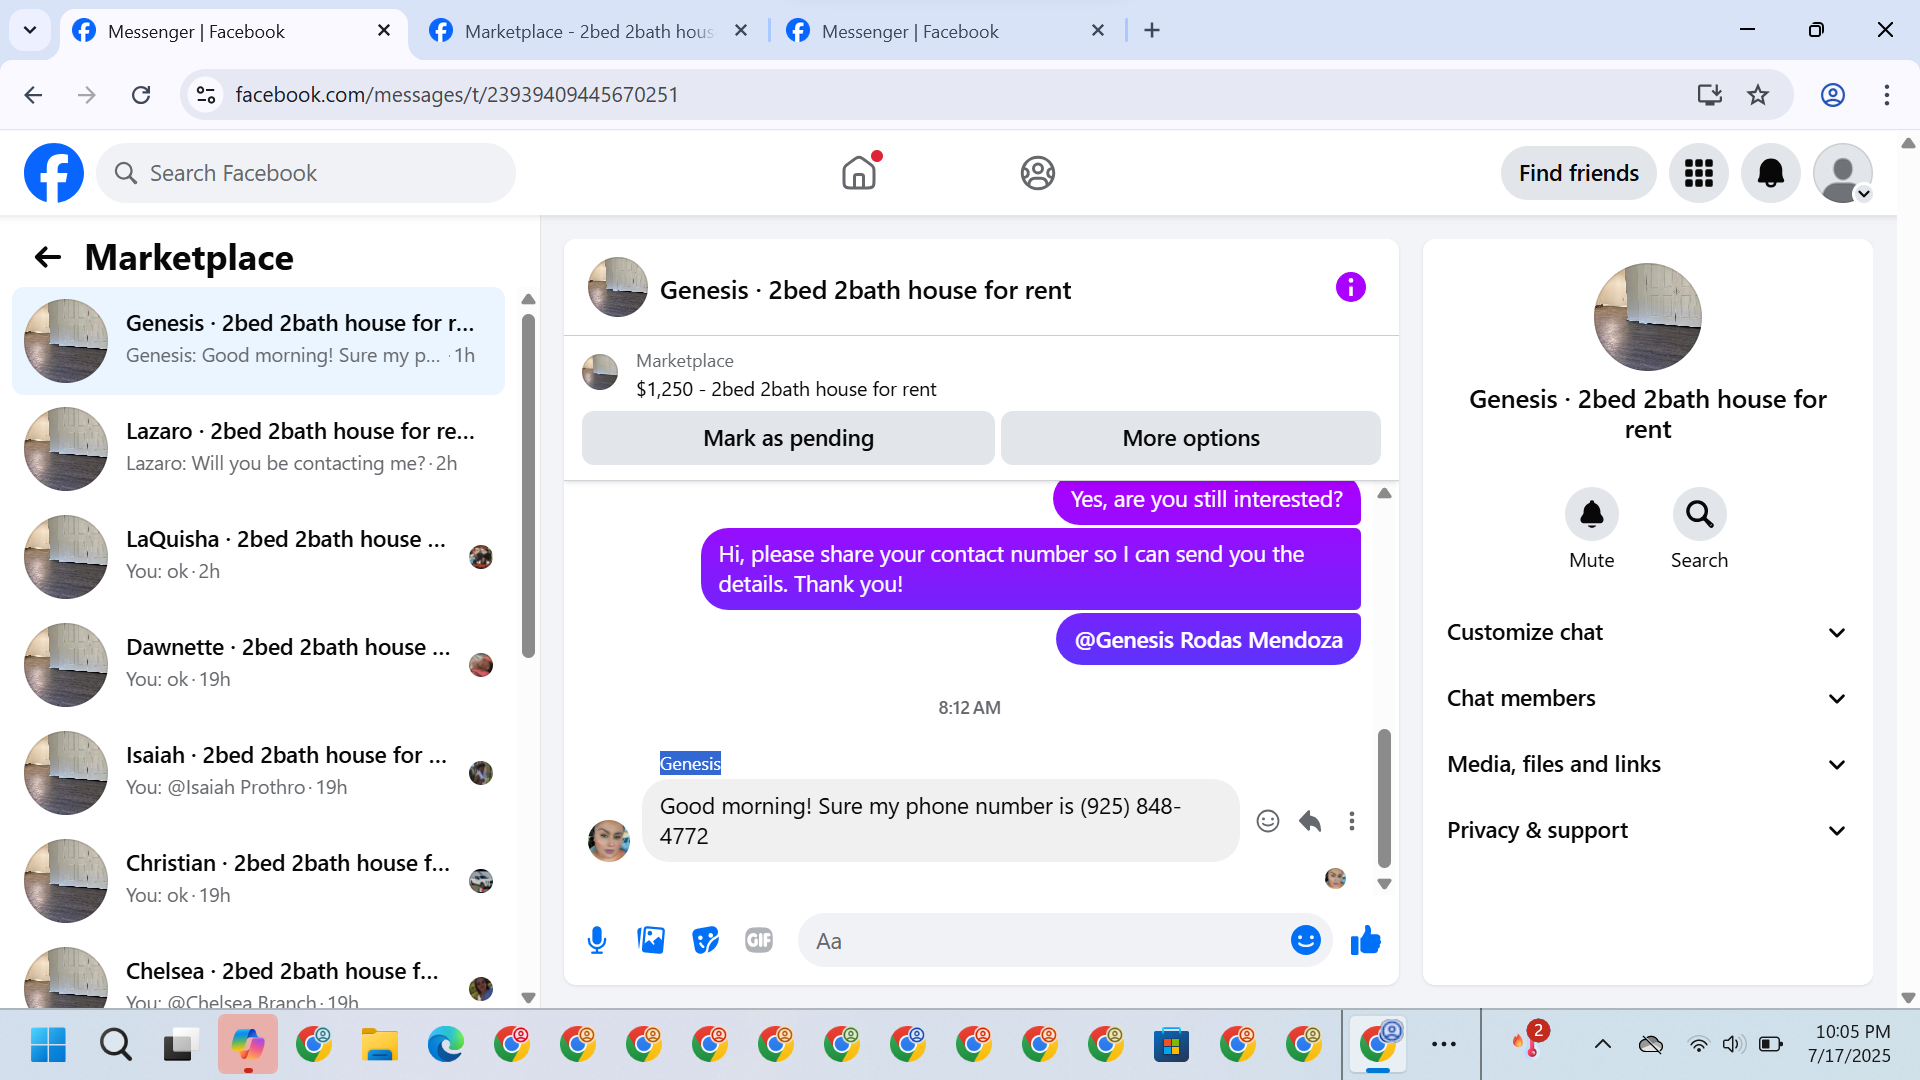Open the Facebook menu grid icon
This screenshot has width=1920, height=1080.
[1698, 173]
